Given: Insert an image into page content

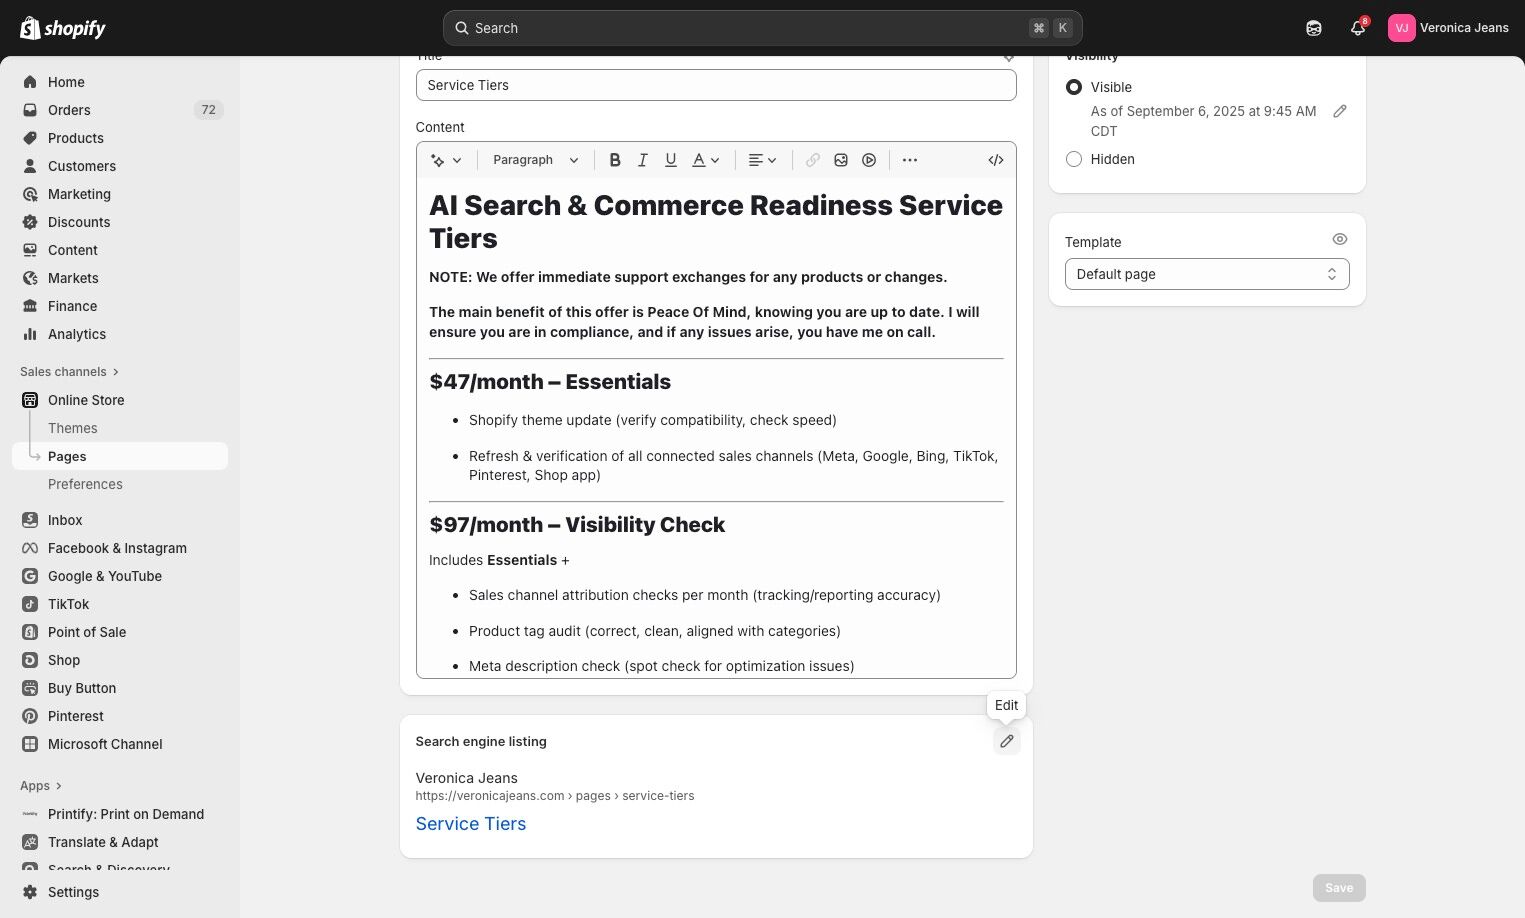Looking at the screenshot, I should 841,160.
